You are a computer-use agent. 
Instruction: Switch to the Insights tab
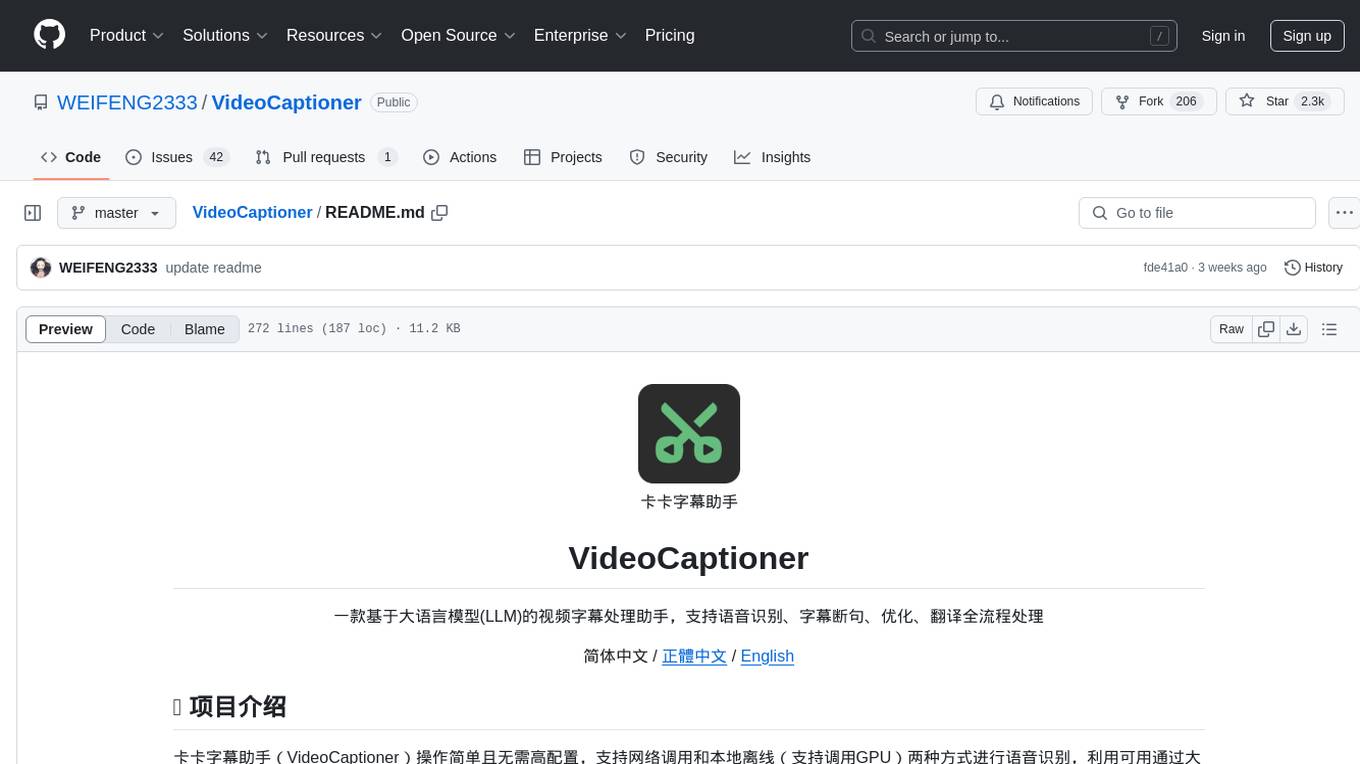(x=772, y=157)
